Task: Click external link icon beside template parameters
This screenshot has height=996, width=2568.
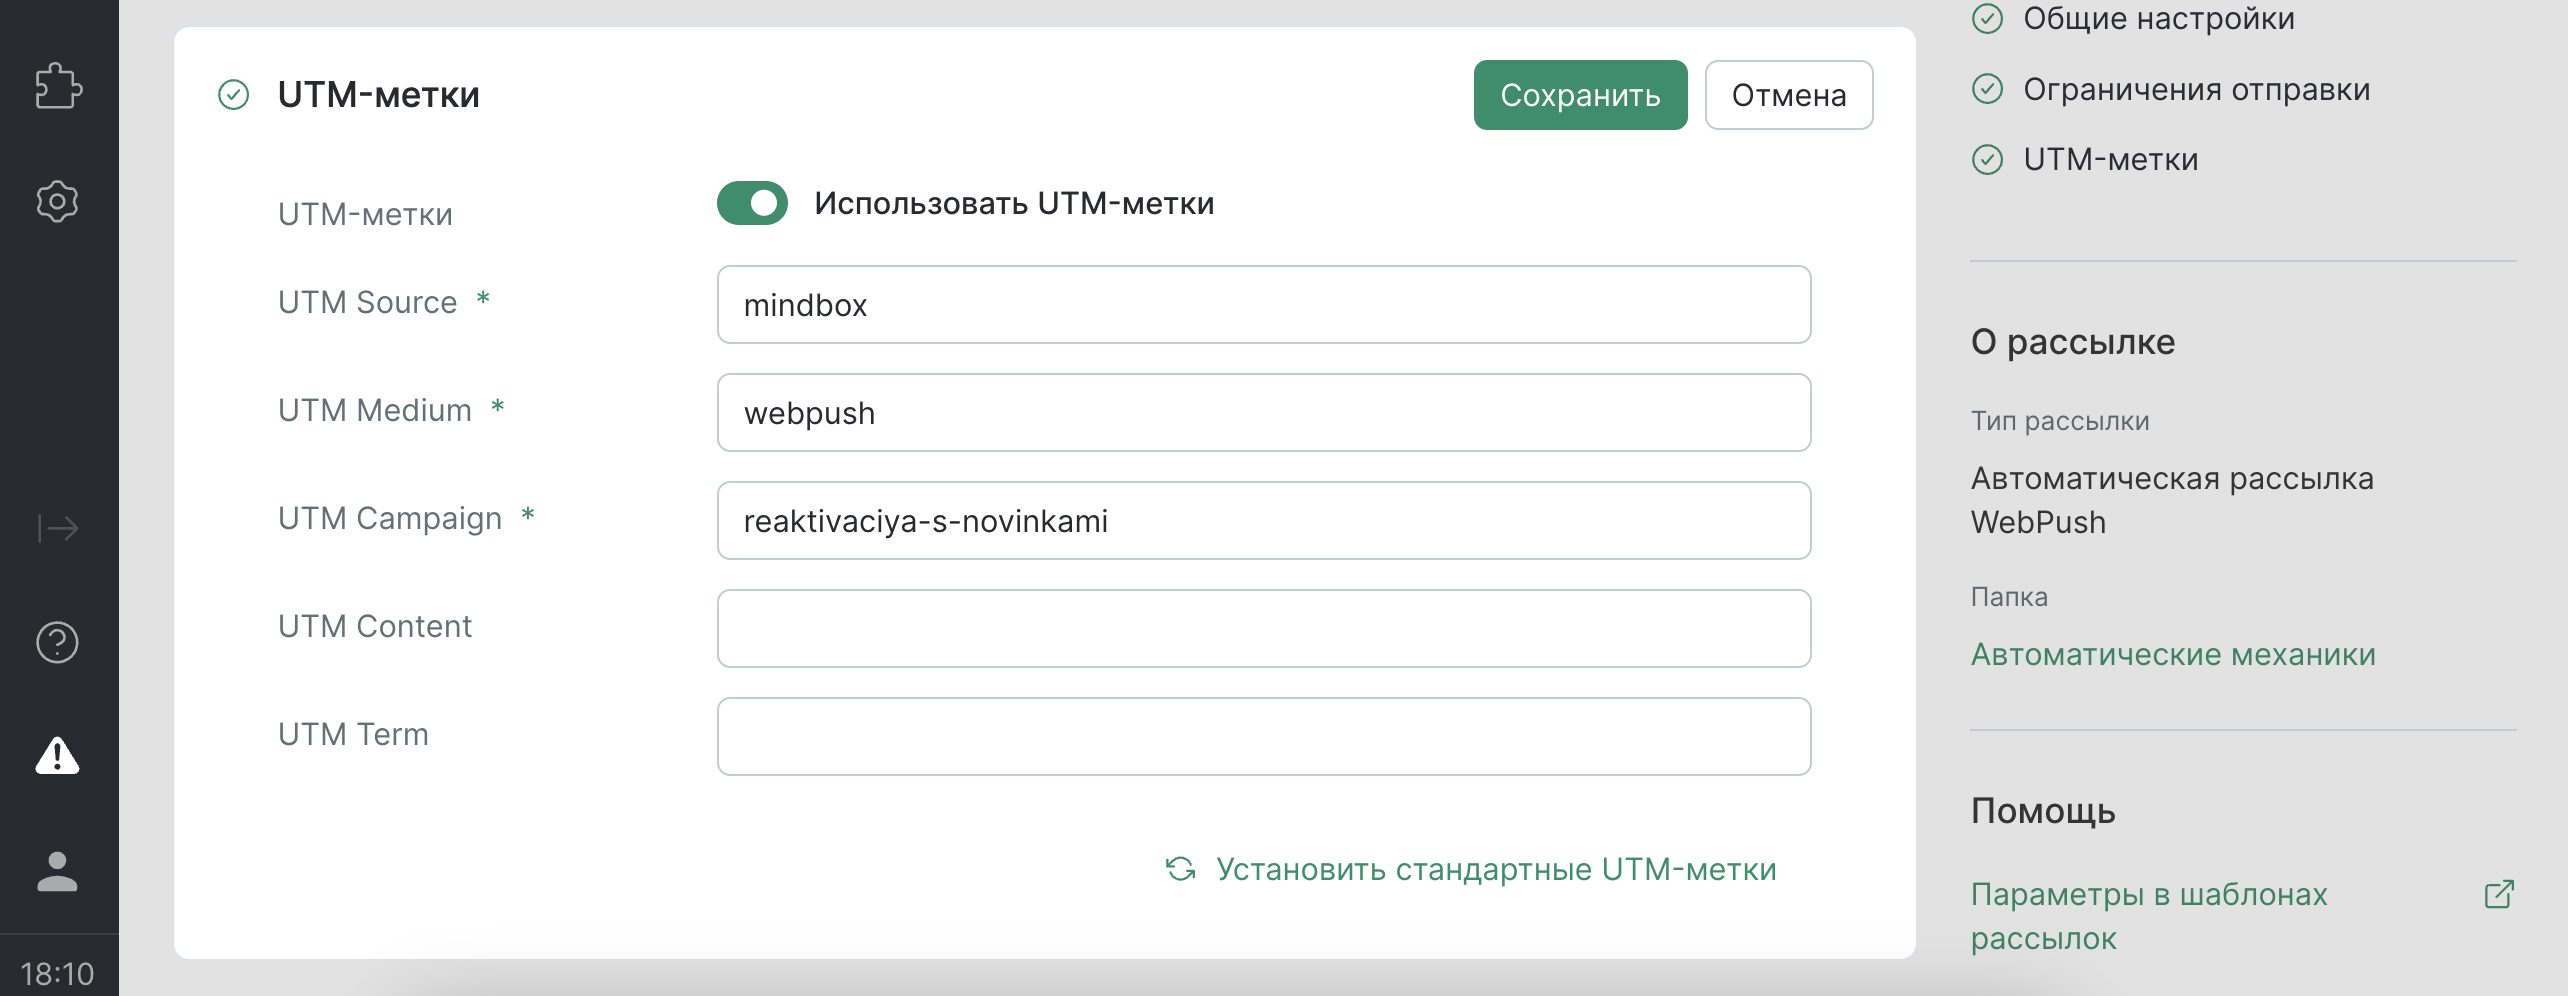Action: click(x=2499, y=894)
